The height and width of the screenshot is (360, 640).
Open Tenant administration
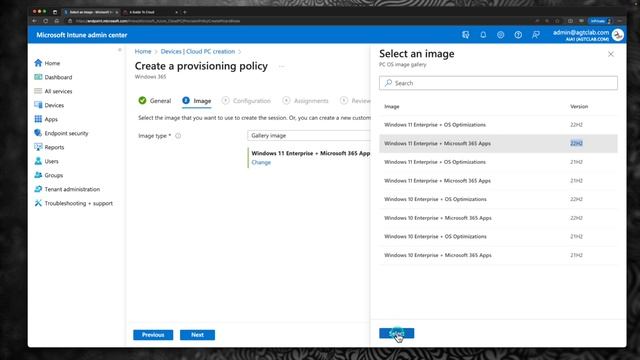[x=67, y=189]
